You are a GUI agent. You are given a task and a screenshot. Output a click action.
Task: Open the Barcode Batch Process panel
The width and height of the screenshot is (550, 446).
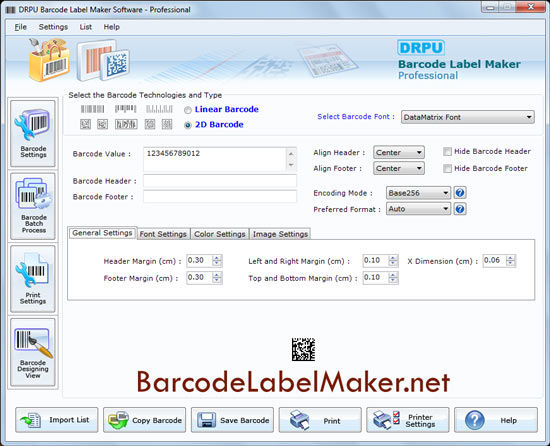33,206
